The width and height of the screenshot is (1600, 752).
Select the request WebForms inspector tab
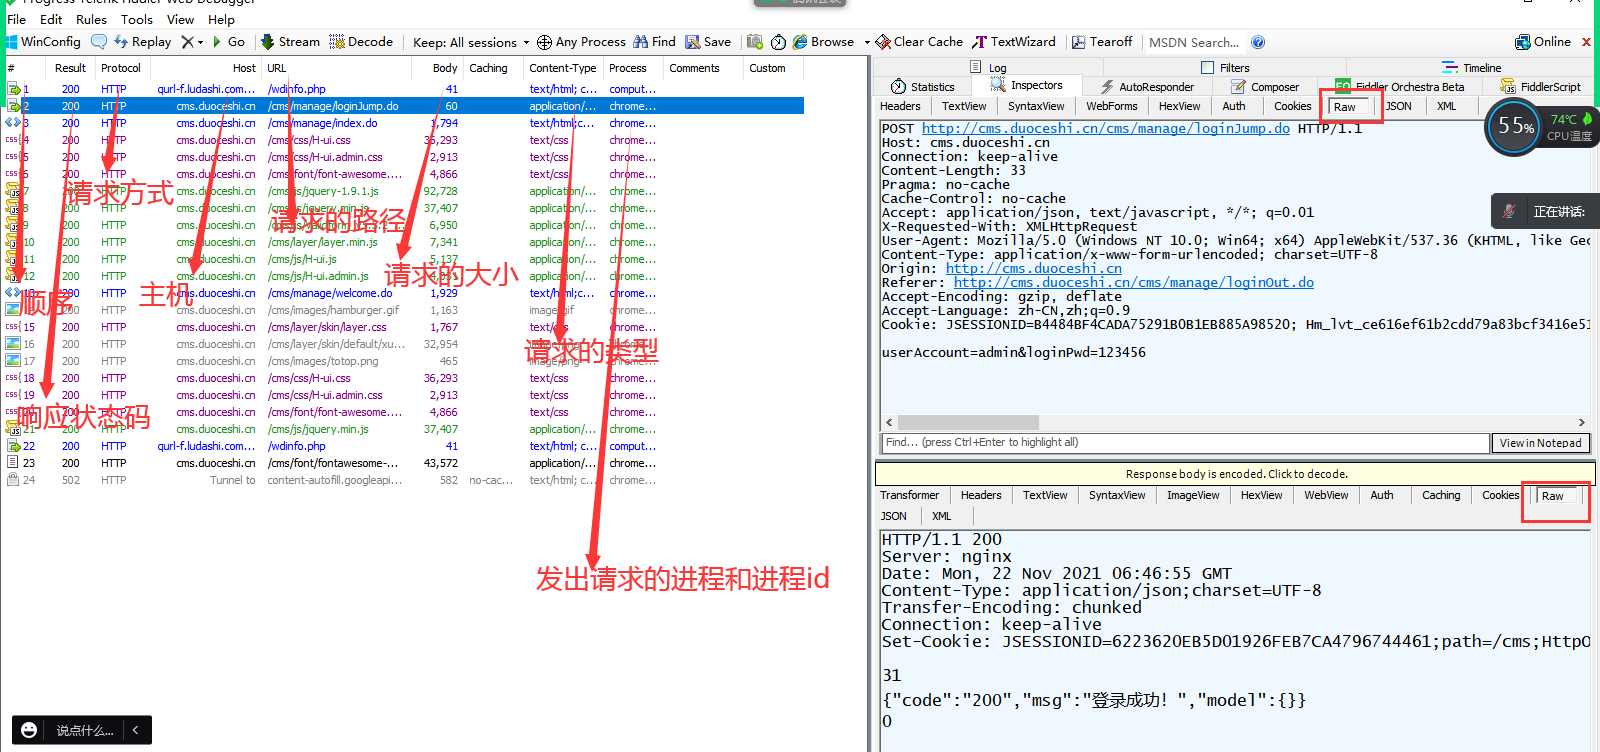pos(1111,106)
